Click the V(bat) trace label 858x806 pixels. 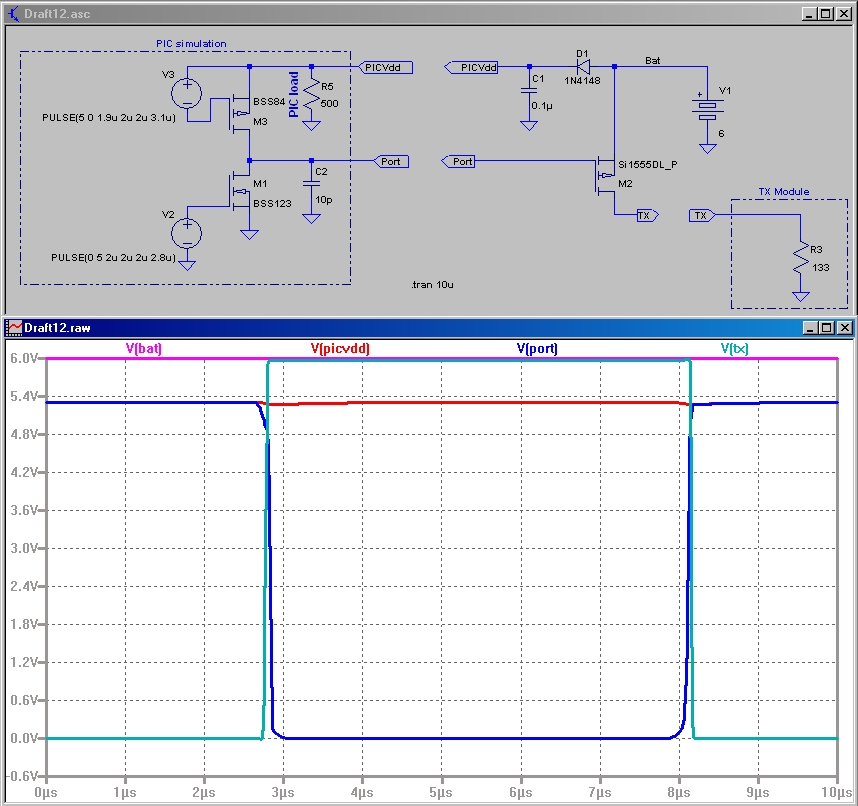click(143, 349)
